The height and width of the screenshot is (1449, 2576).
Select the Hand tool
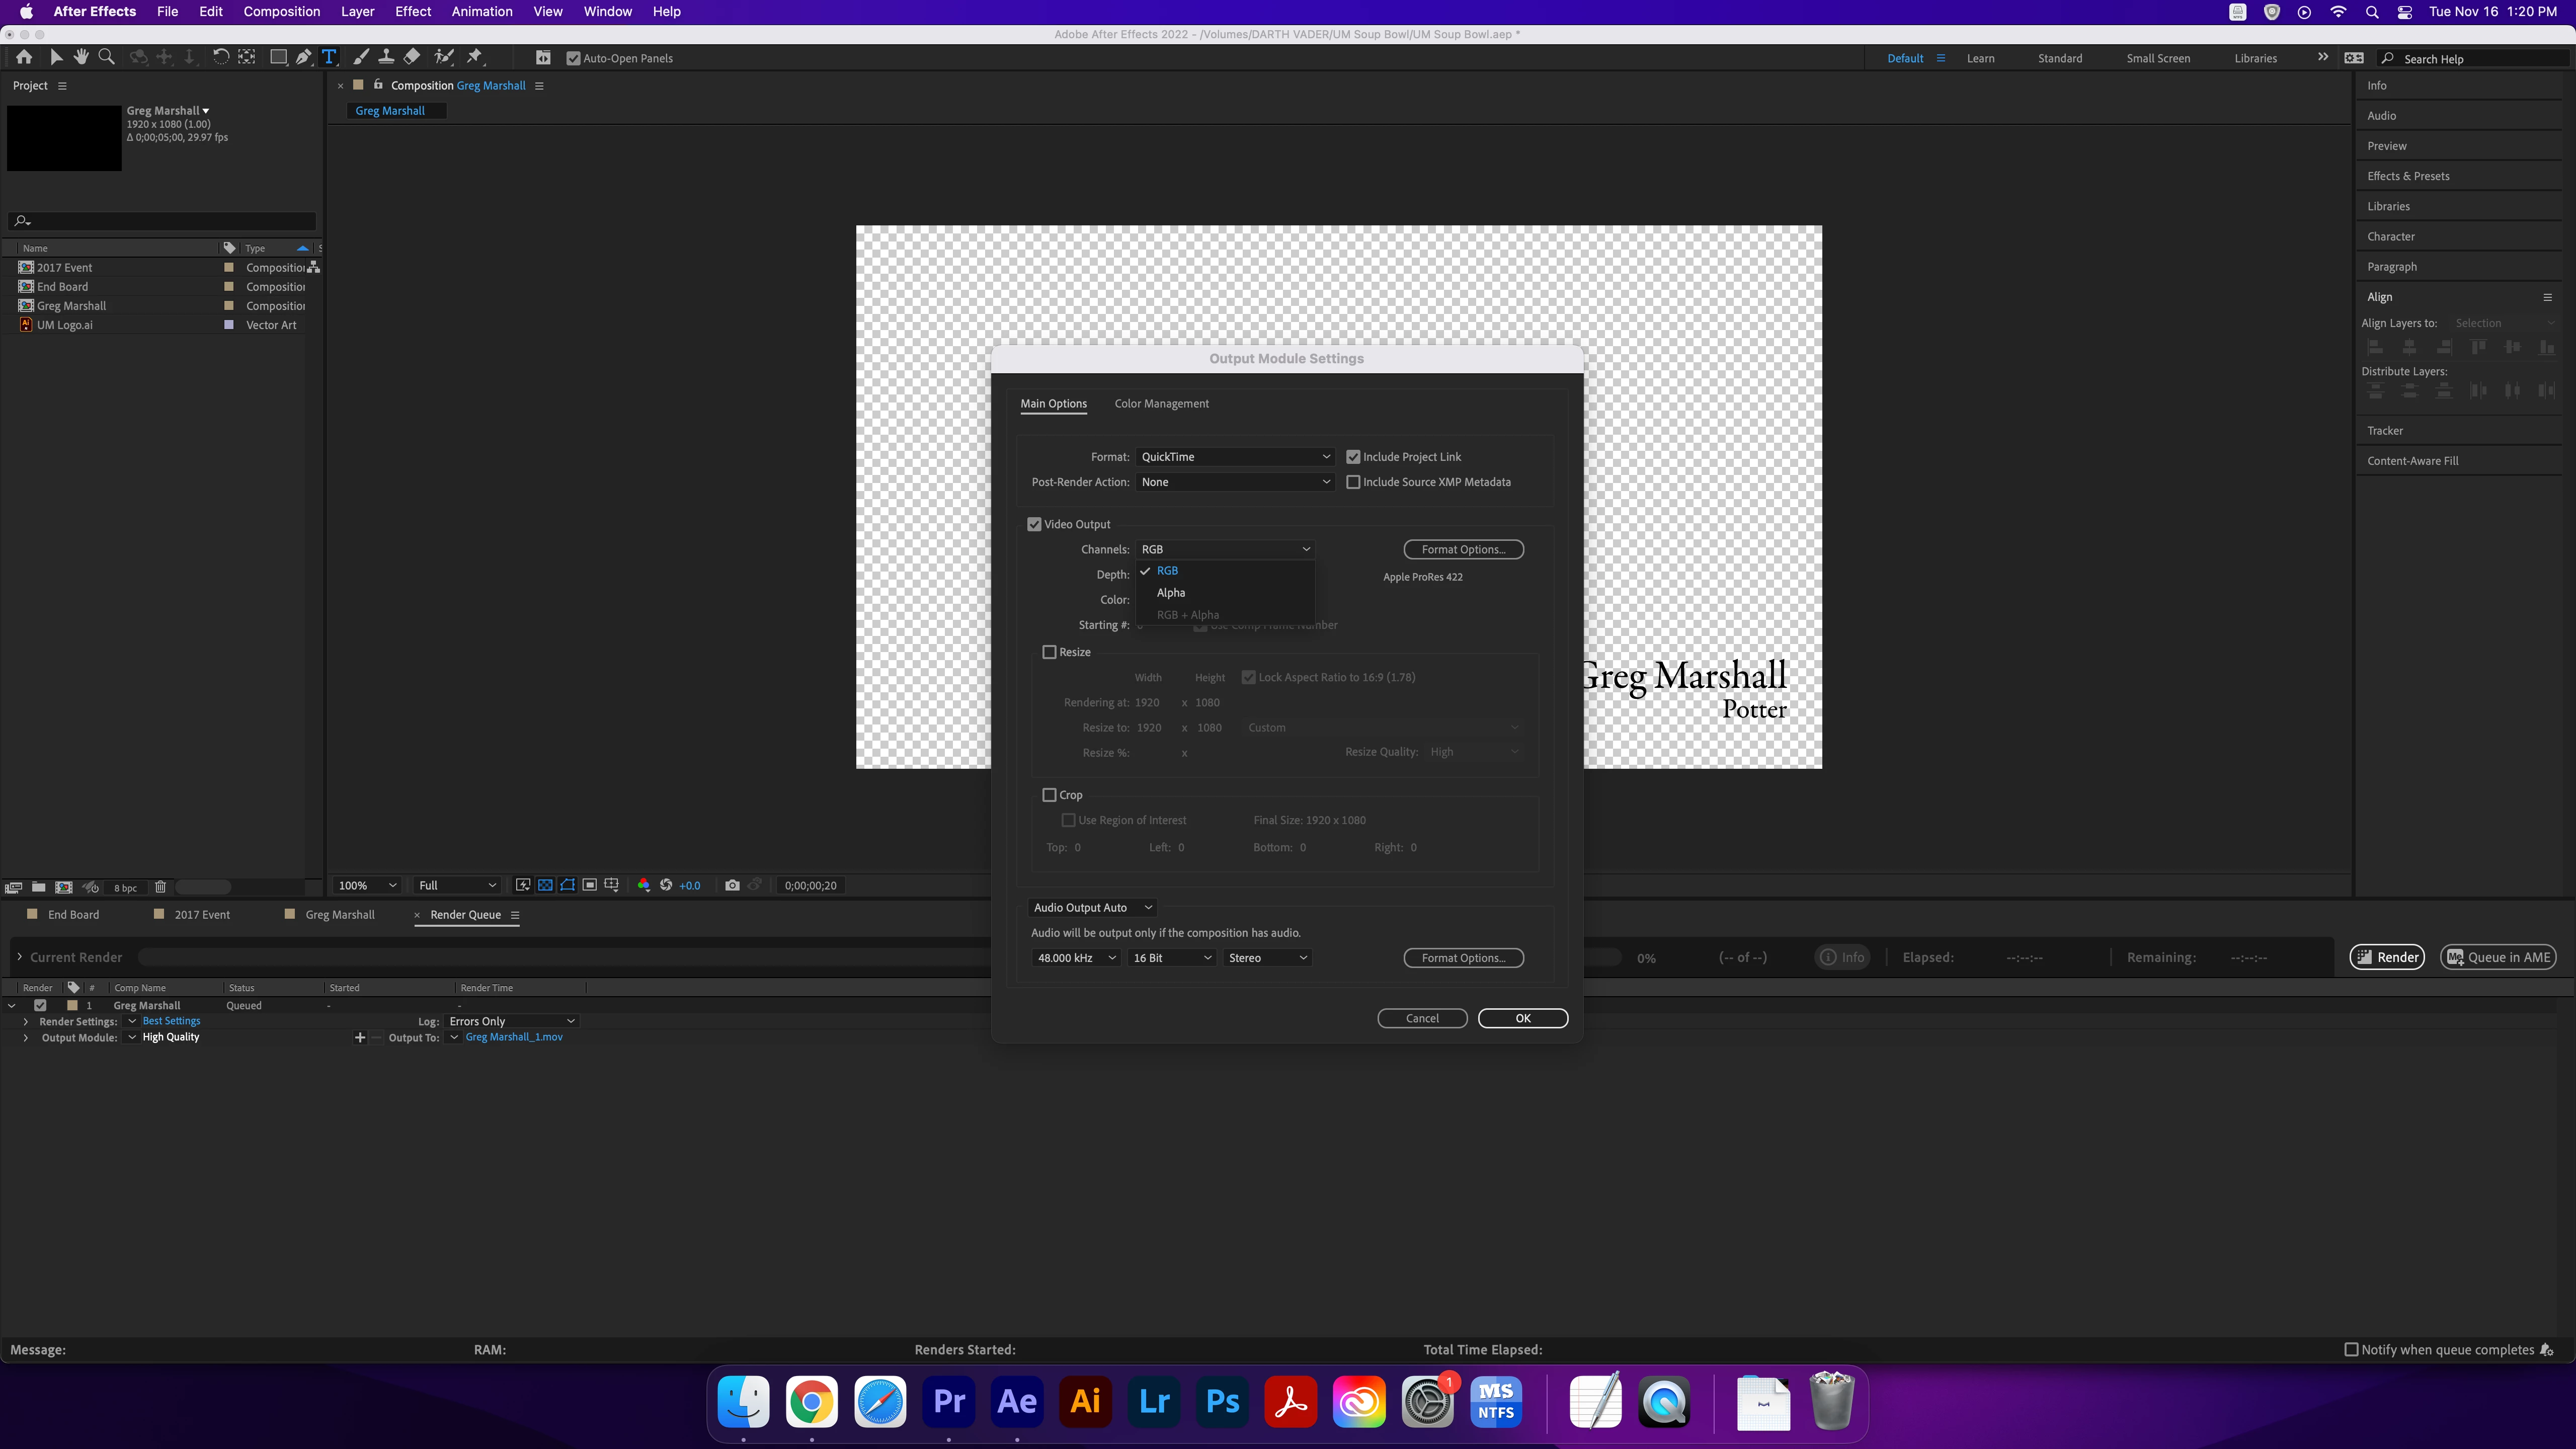tap(80, 57)
